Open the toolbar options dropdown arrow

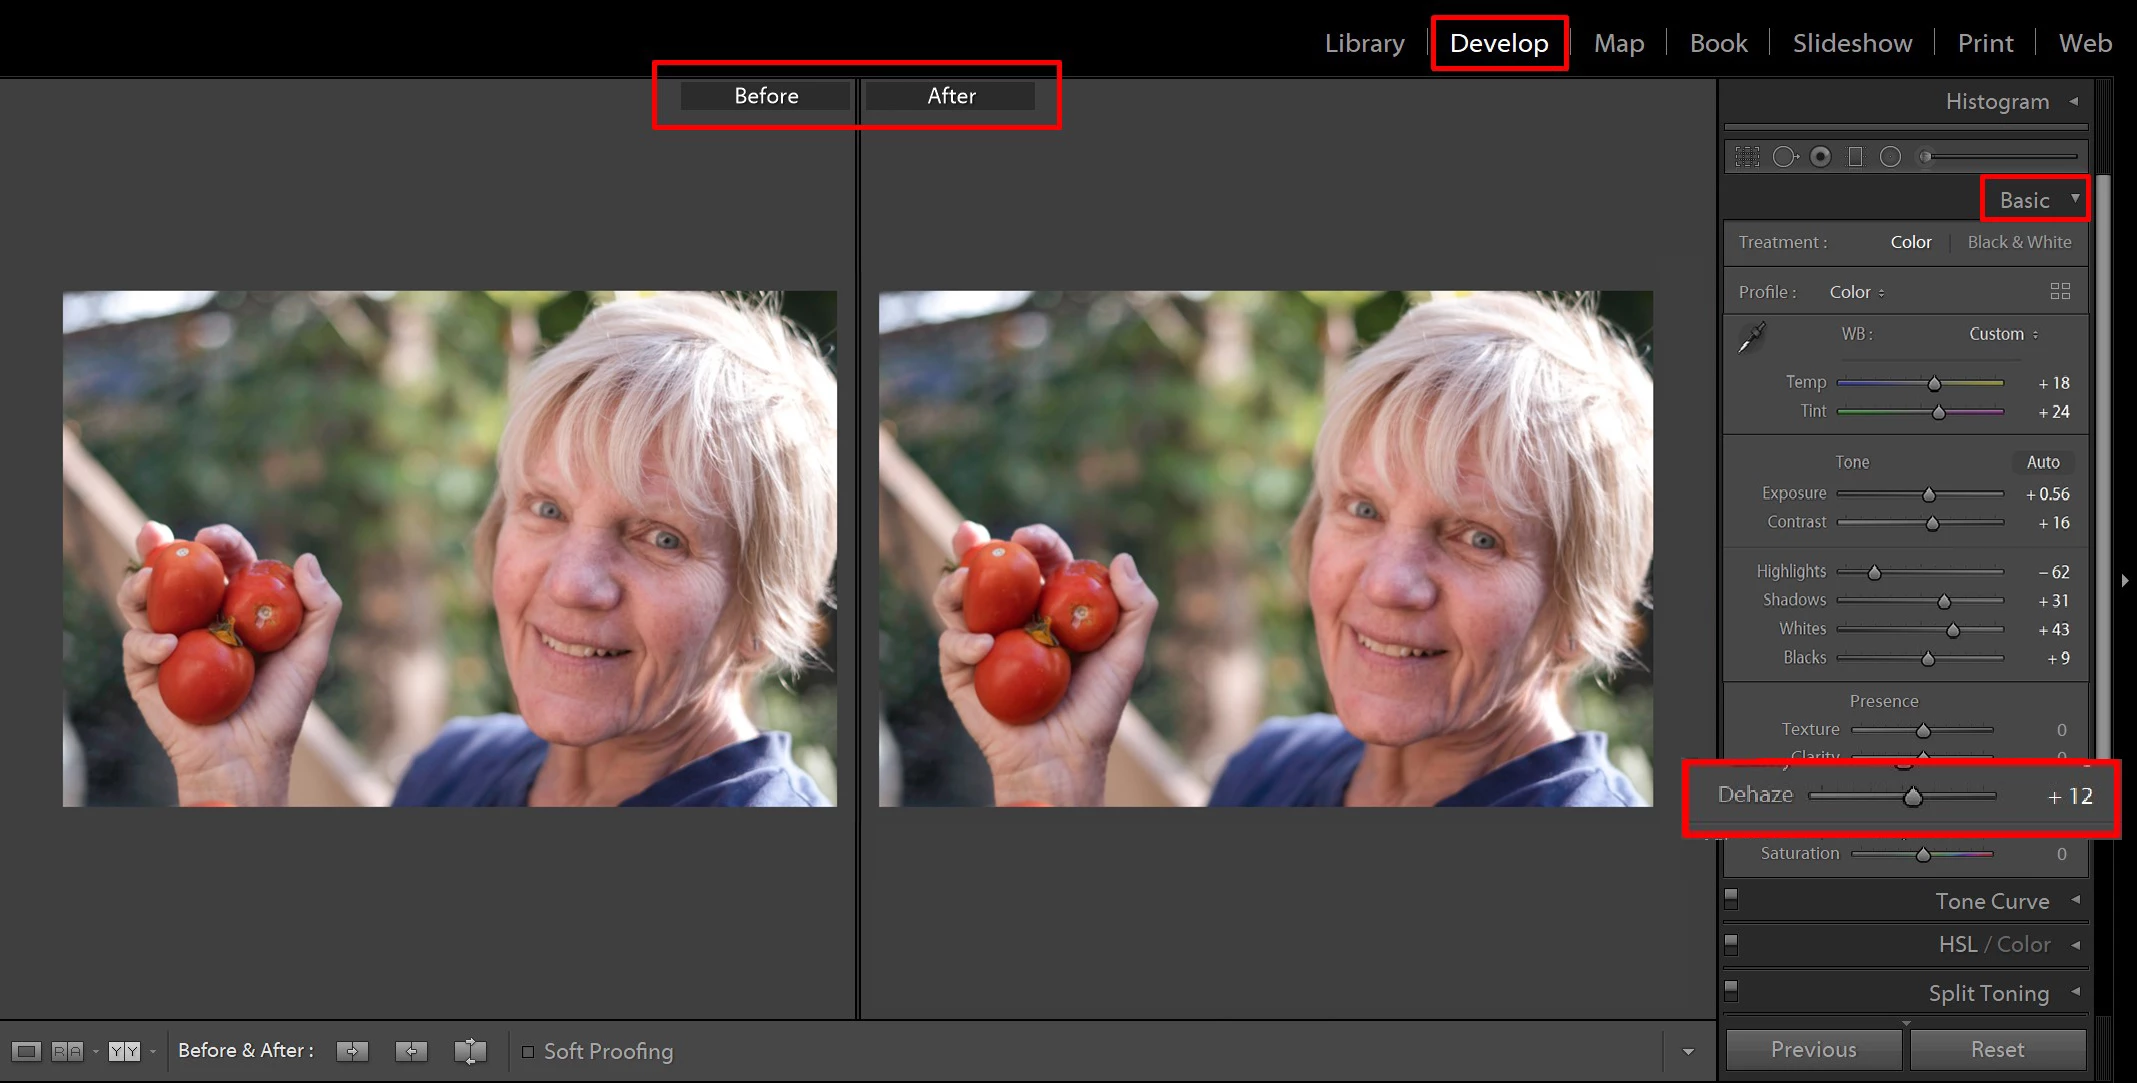click(x=1688, y=1051)
